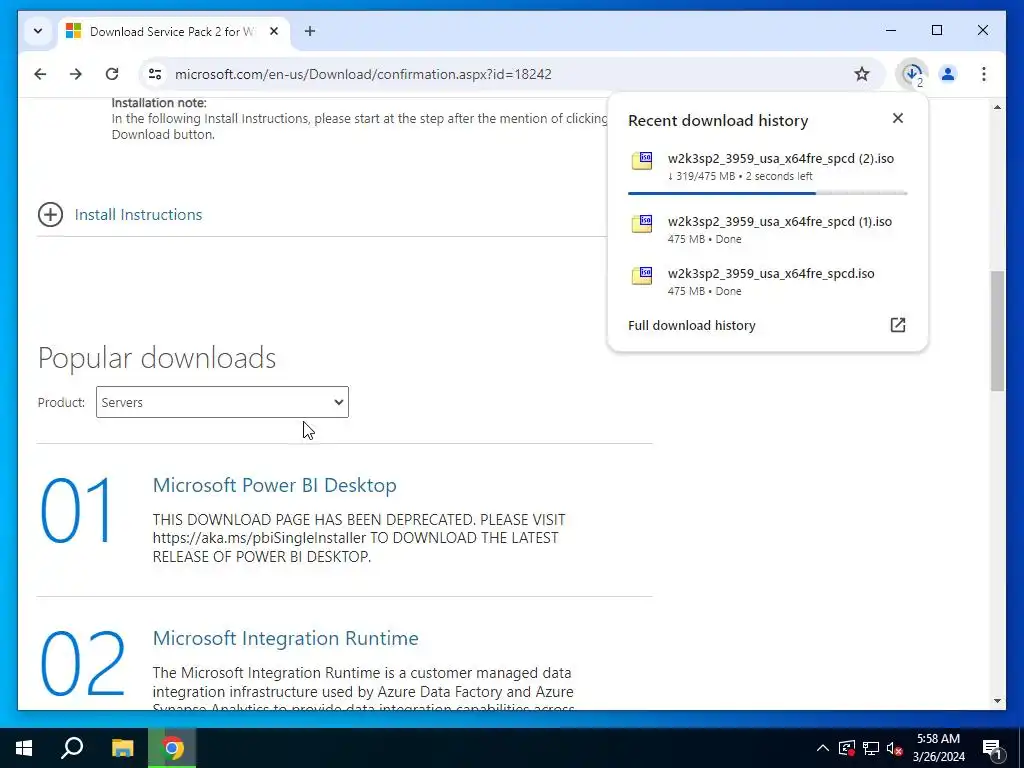Click the external link icon for download history
Image resolution: width=1024 pixels, height=768 pixels.
click(898, 325)
